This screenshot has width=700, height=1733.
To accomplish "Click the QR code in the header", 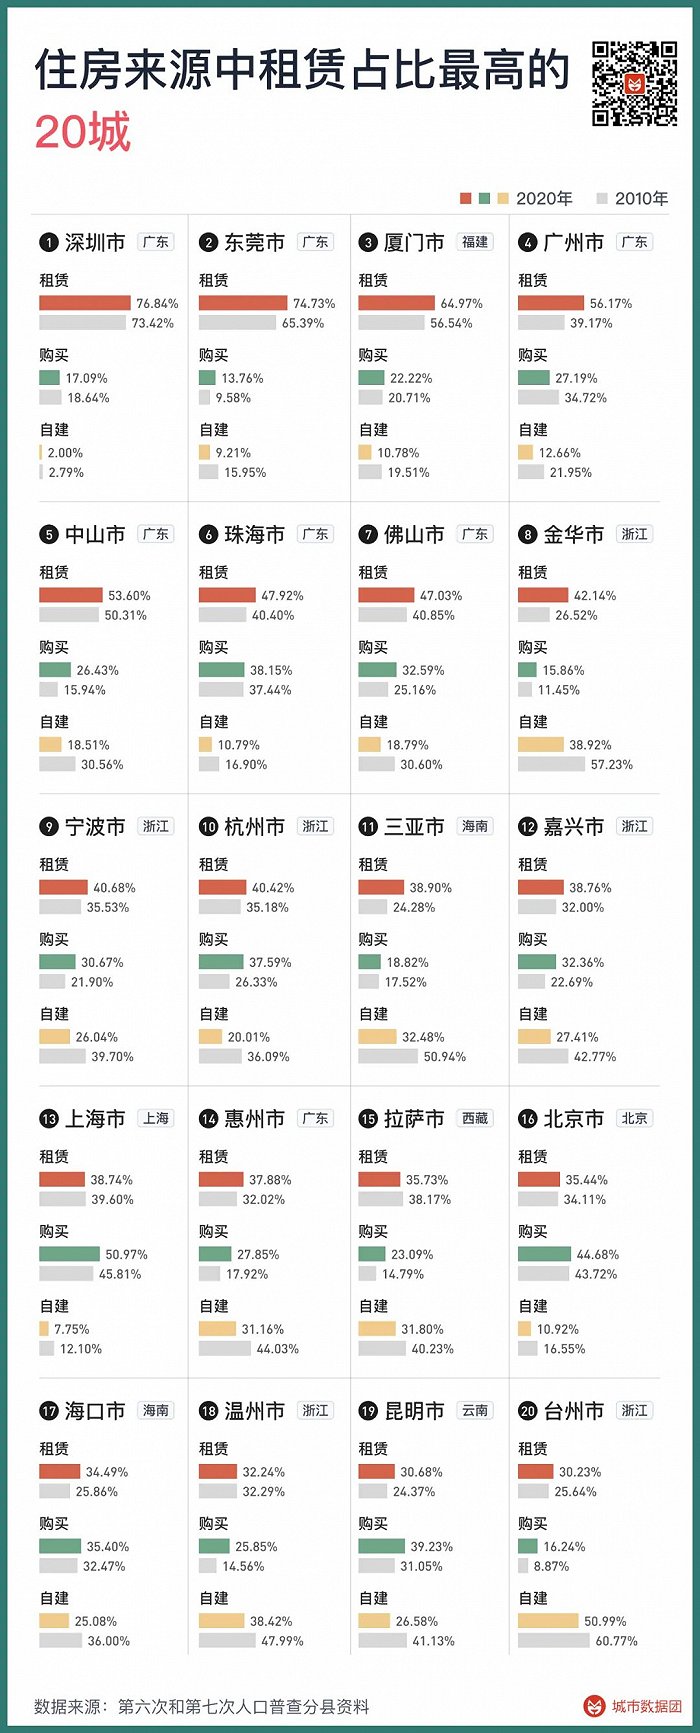I will click(x=635, y=83).
